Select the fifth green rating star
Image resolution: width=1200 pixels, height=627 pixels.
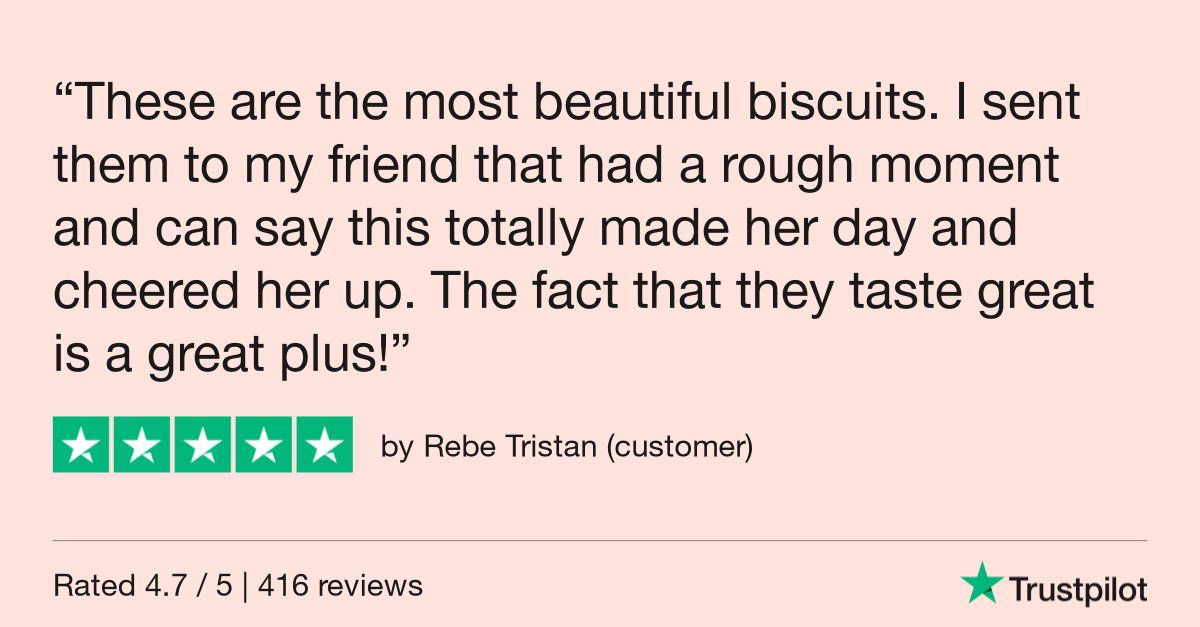(324, 444)
